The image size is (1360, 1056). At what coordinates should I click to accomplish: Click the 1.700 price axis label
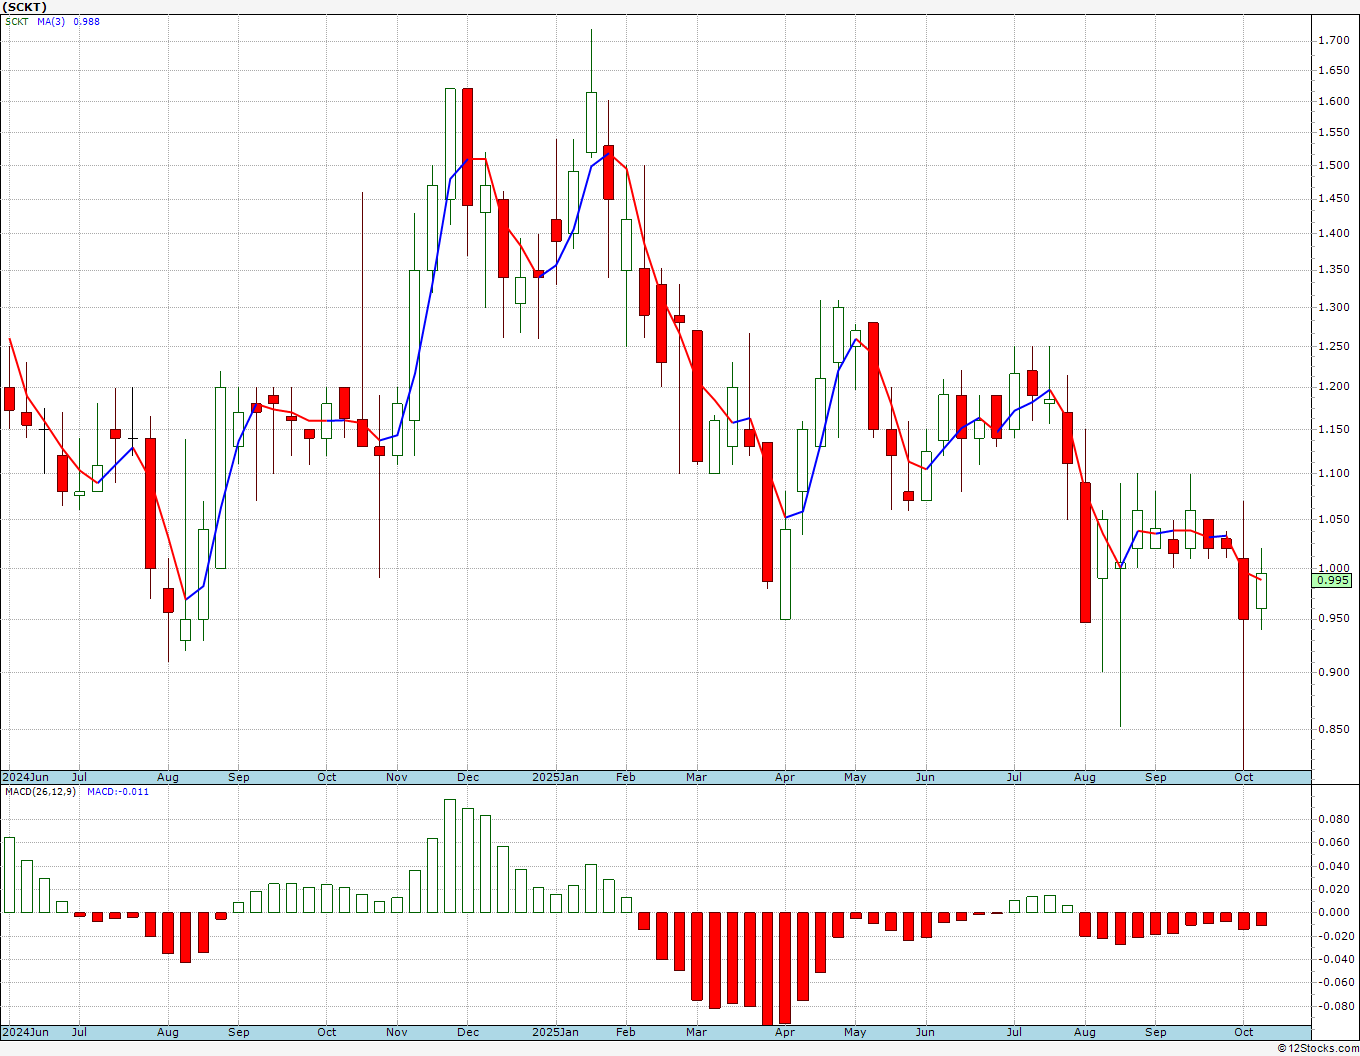tap(1333, 41)
